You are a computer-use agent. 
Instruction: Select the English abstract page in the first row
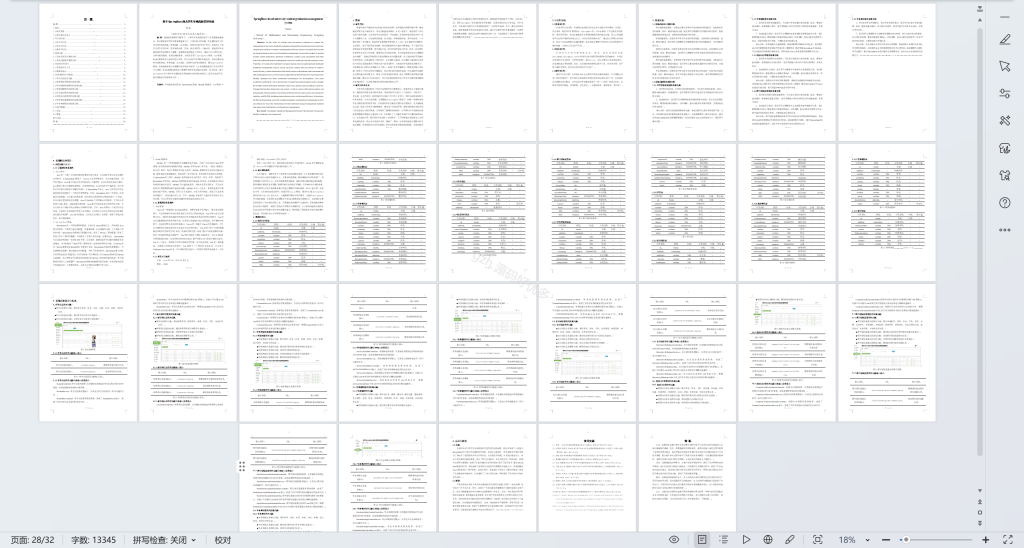point(288,73)
